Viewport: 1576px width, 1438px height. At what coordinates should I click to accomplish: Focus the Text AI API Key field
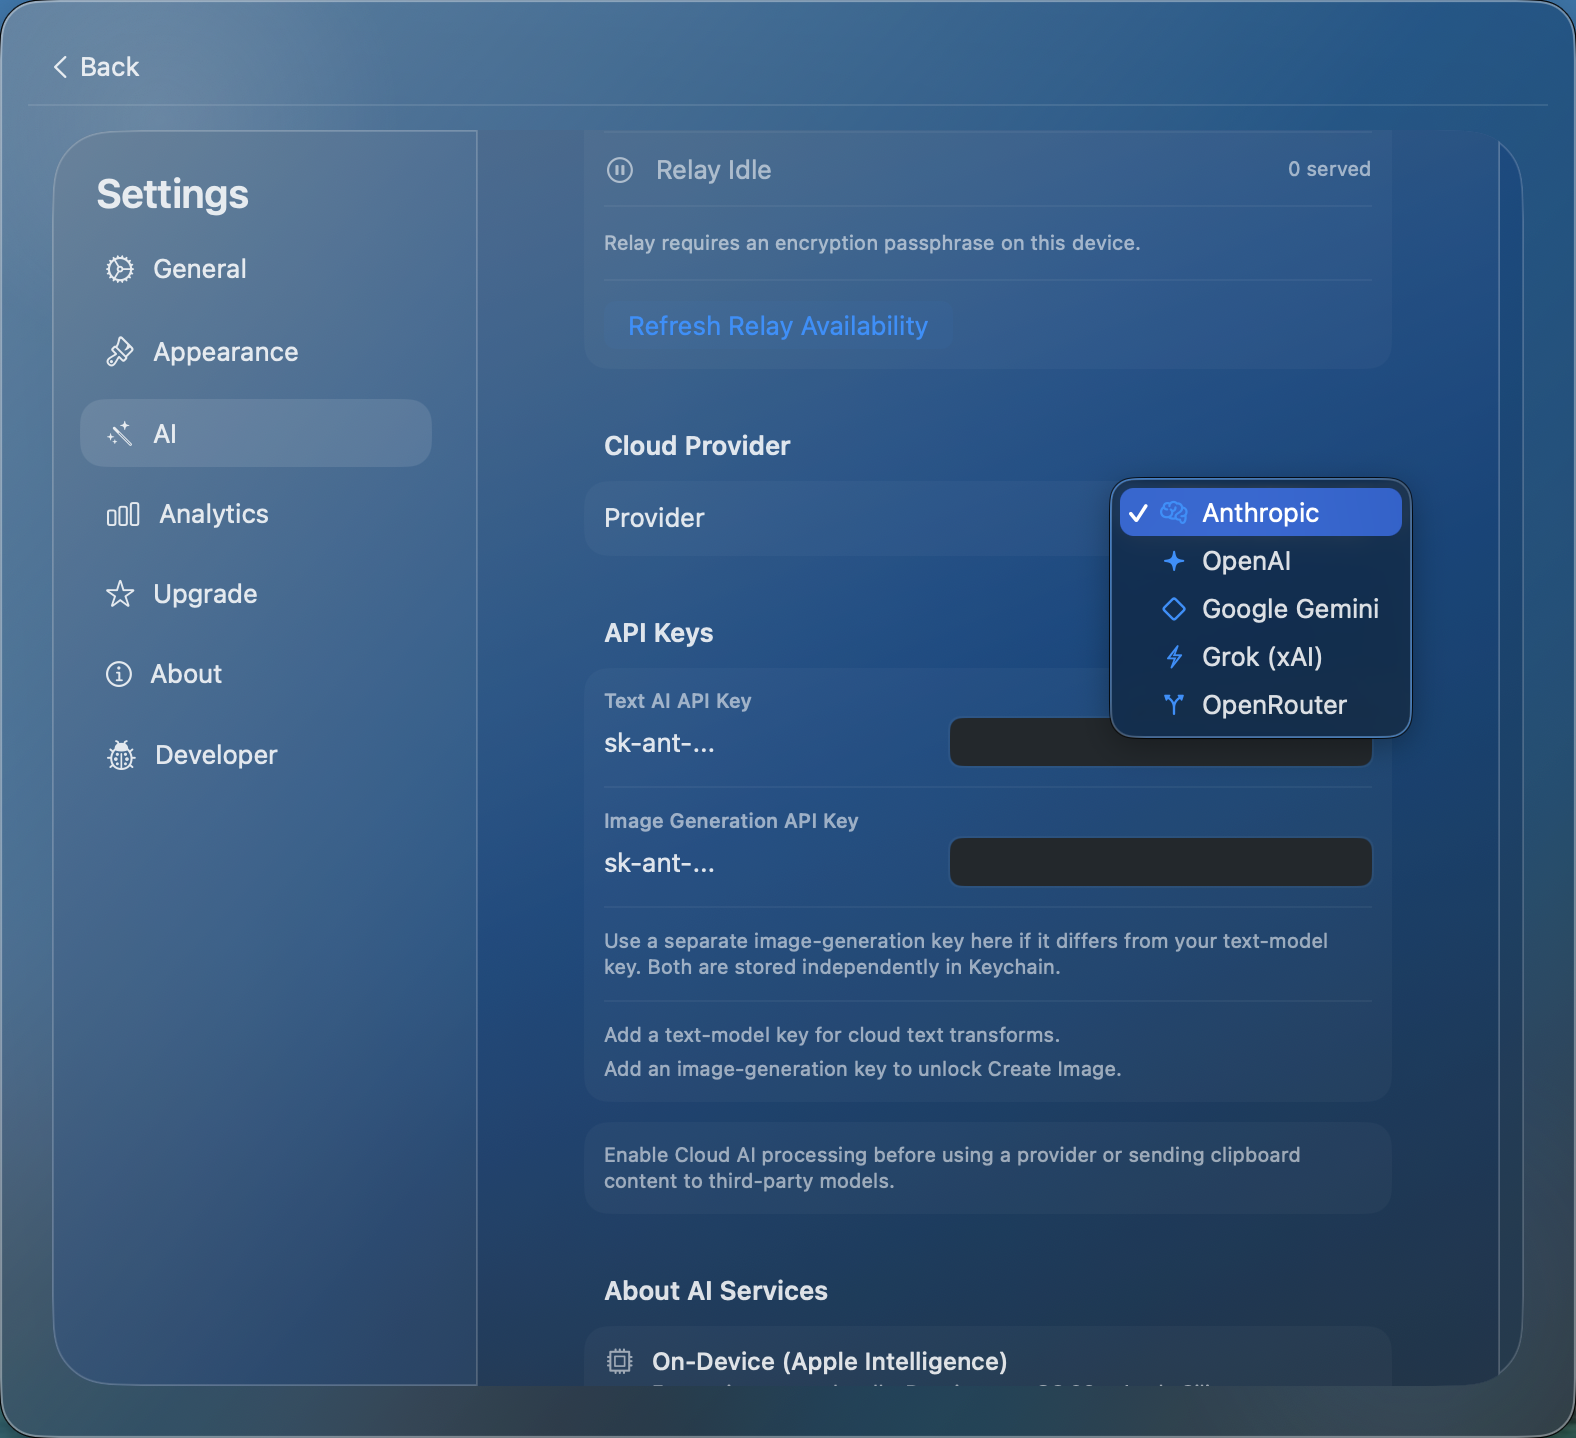pyautogui.click(x=1160, y=742)
